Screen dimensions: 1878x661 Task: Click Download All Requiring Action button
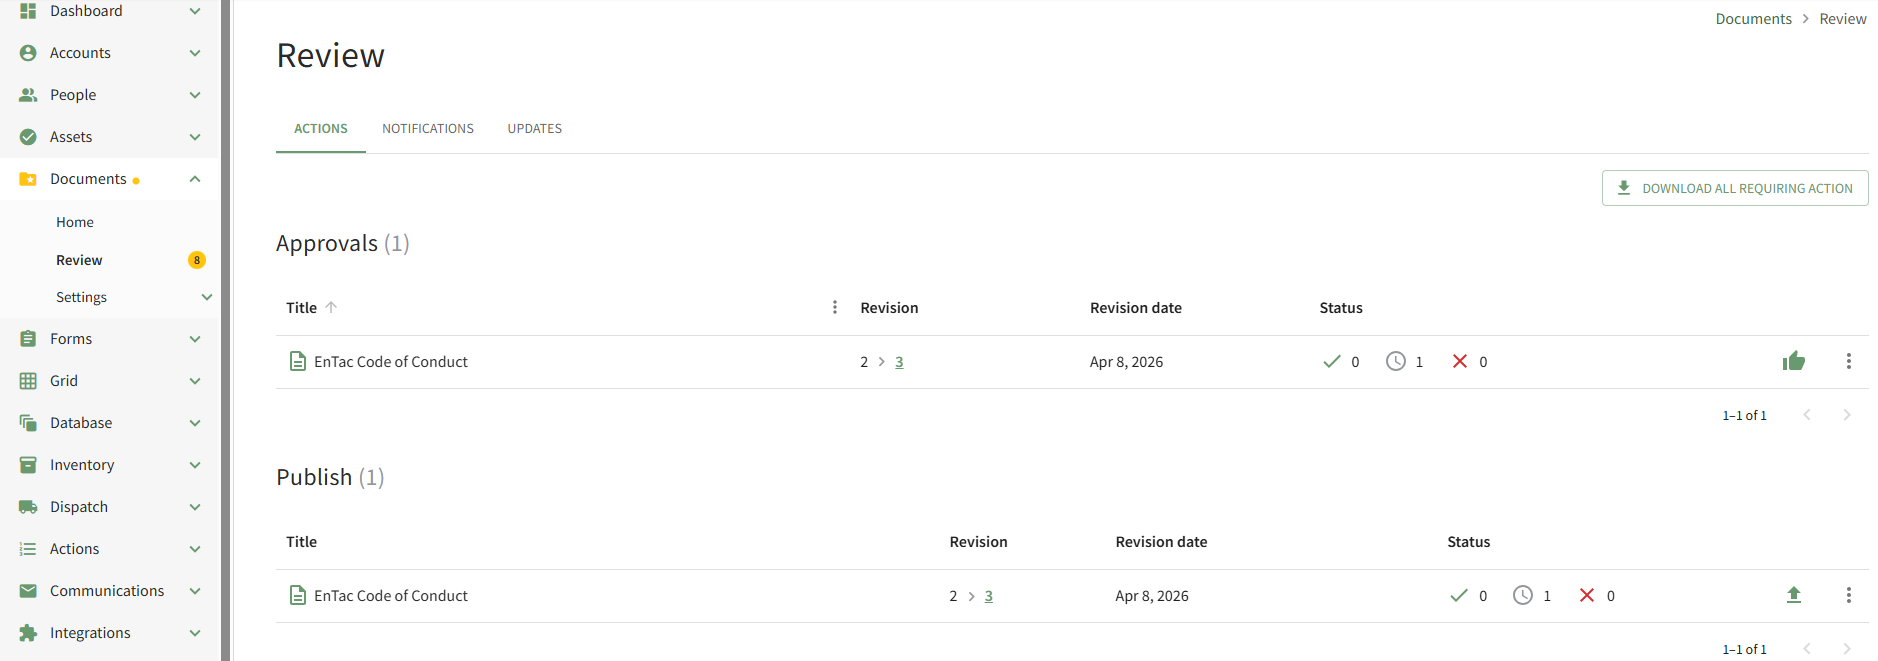pyautogui.click(x=1735, y=188)
